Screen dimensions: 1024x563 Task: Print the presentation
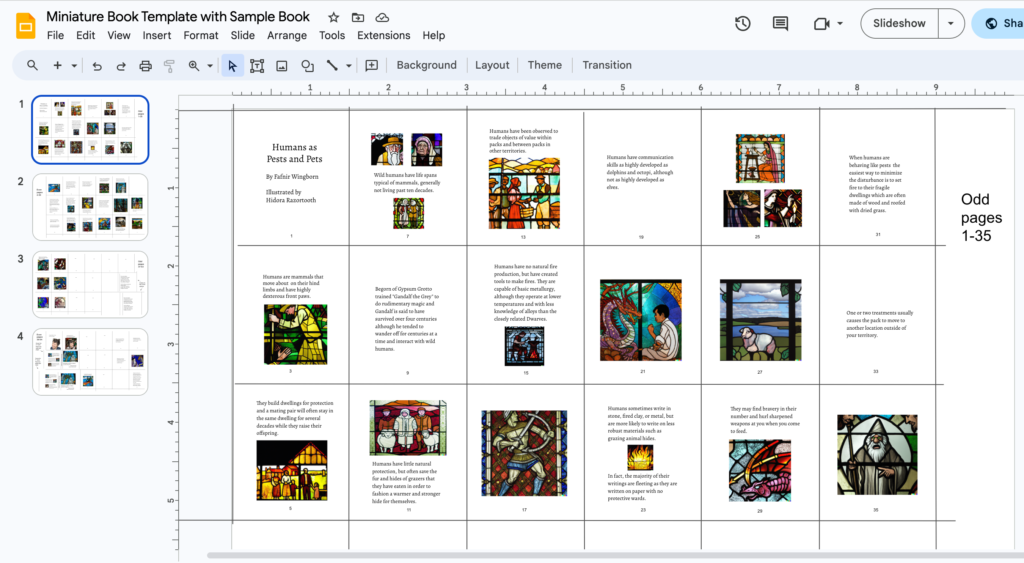click(145, 65)
